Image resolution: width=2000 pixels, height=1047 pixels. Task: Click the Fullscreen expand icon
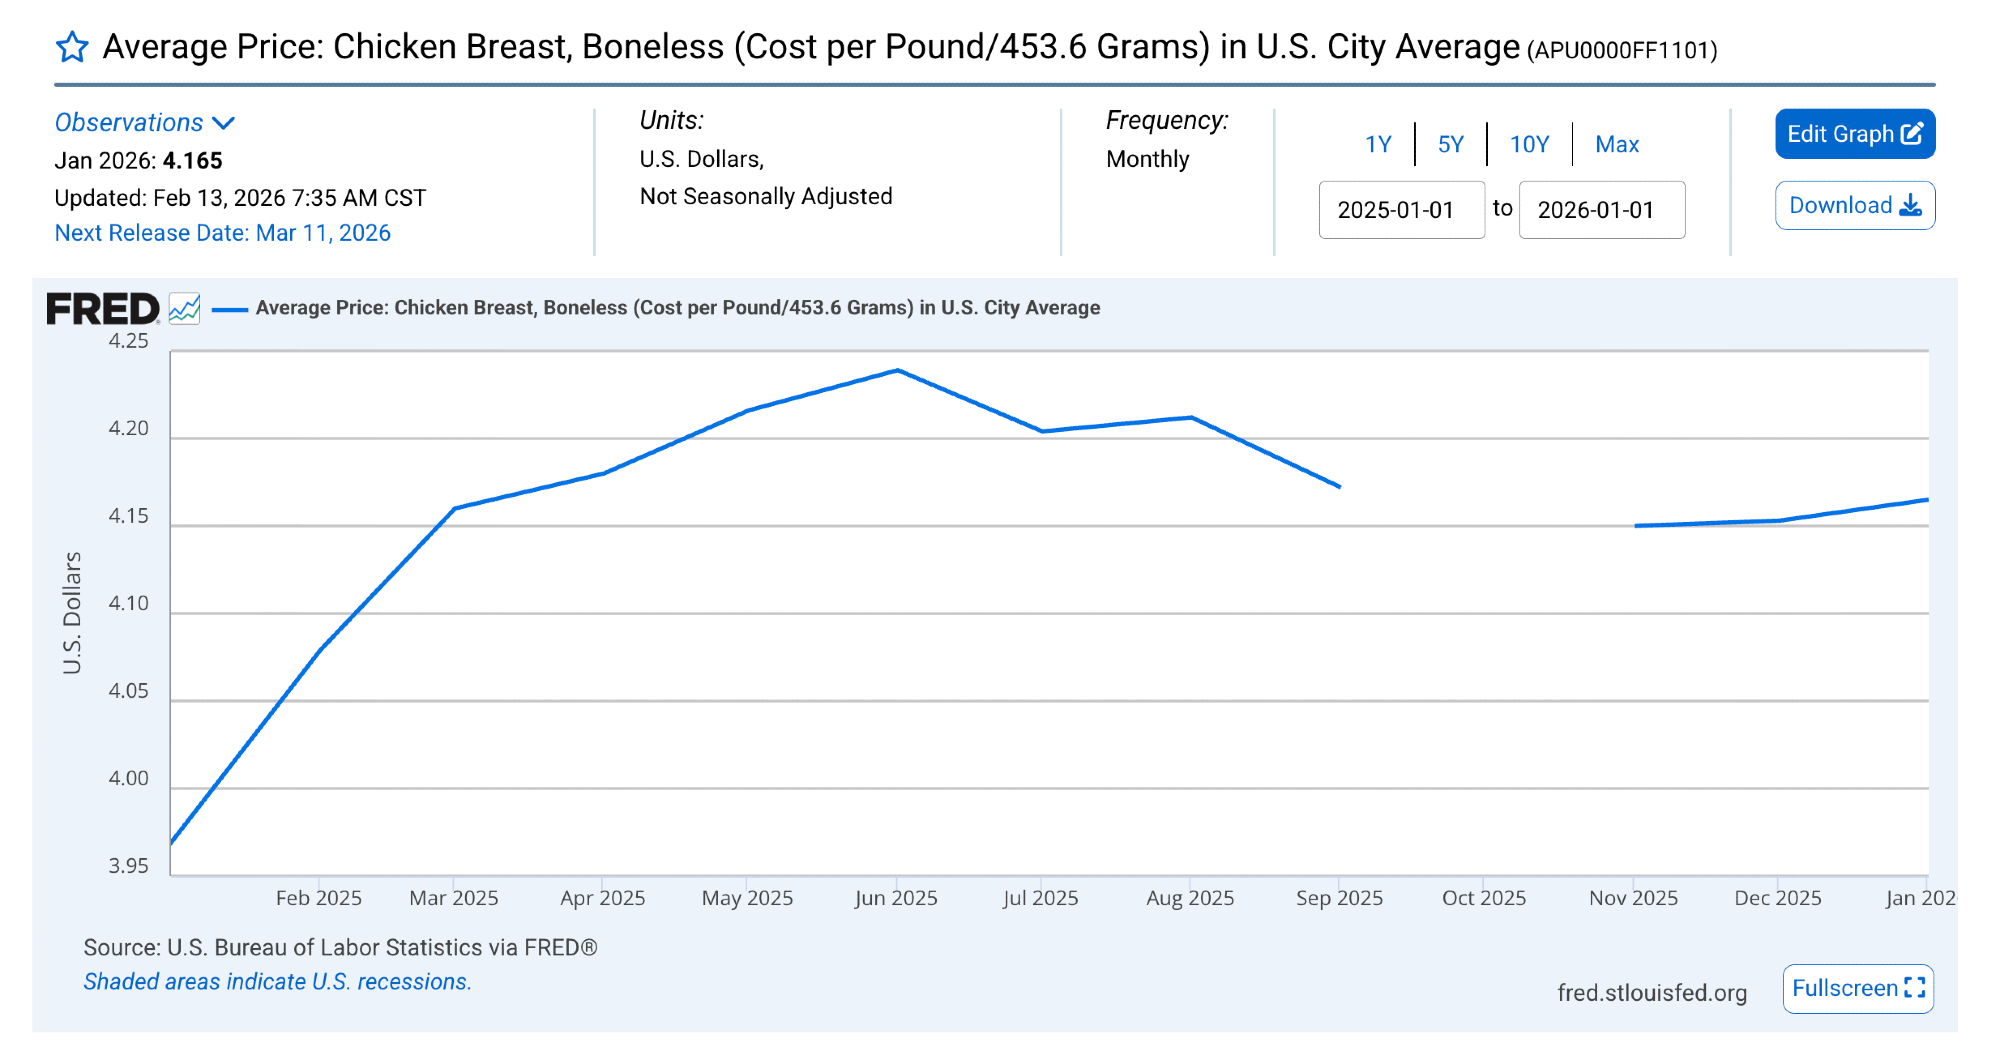pyautogui.click(x=1914, y=988)
